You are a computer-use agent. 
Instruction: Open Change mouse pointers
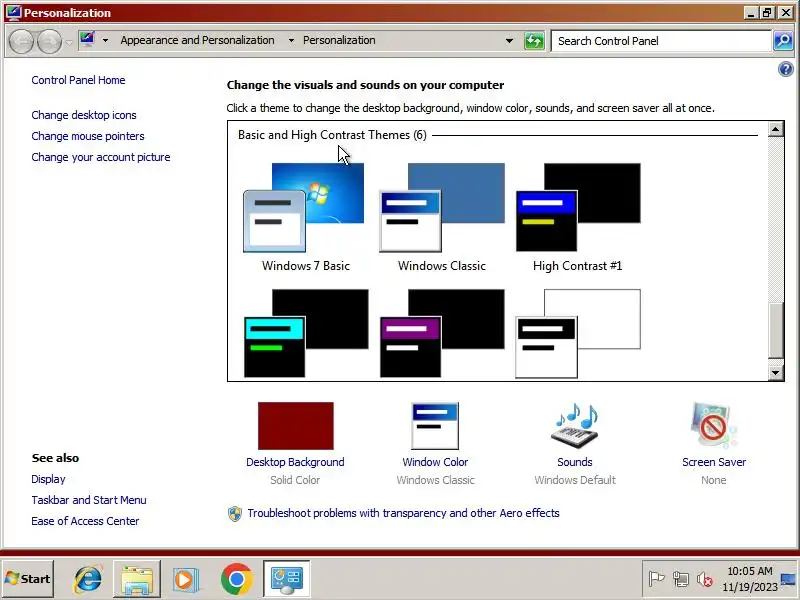88,136
